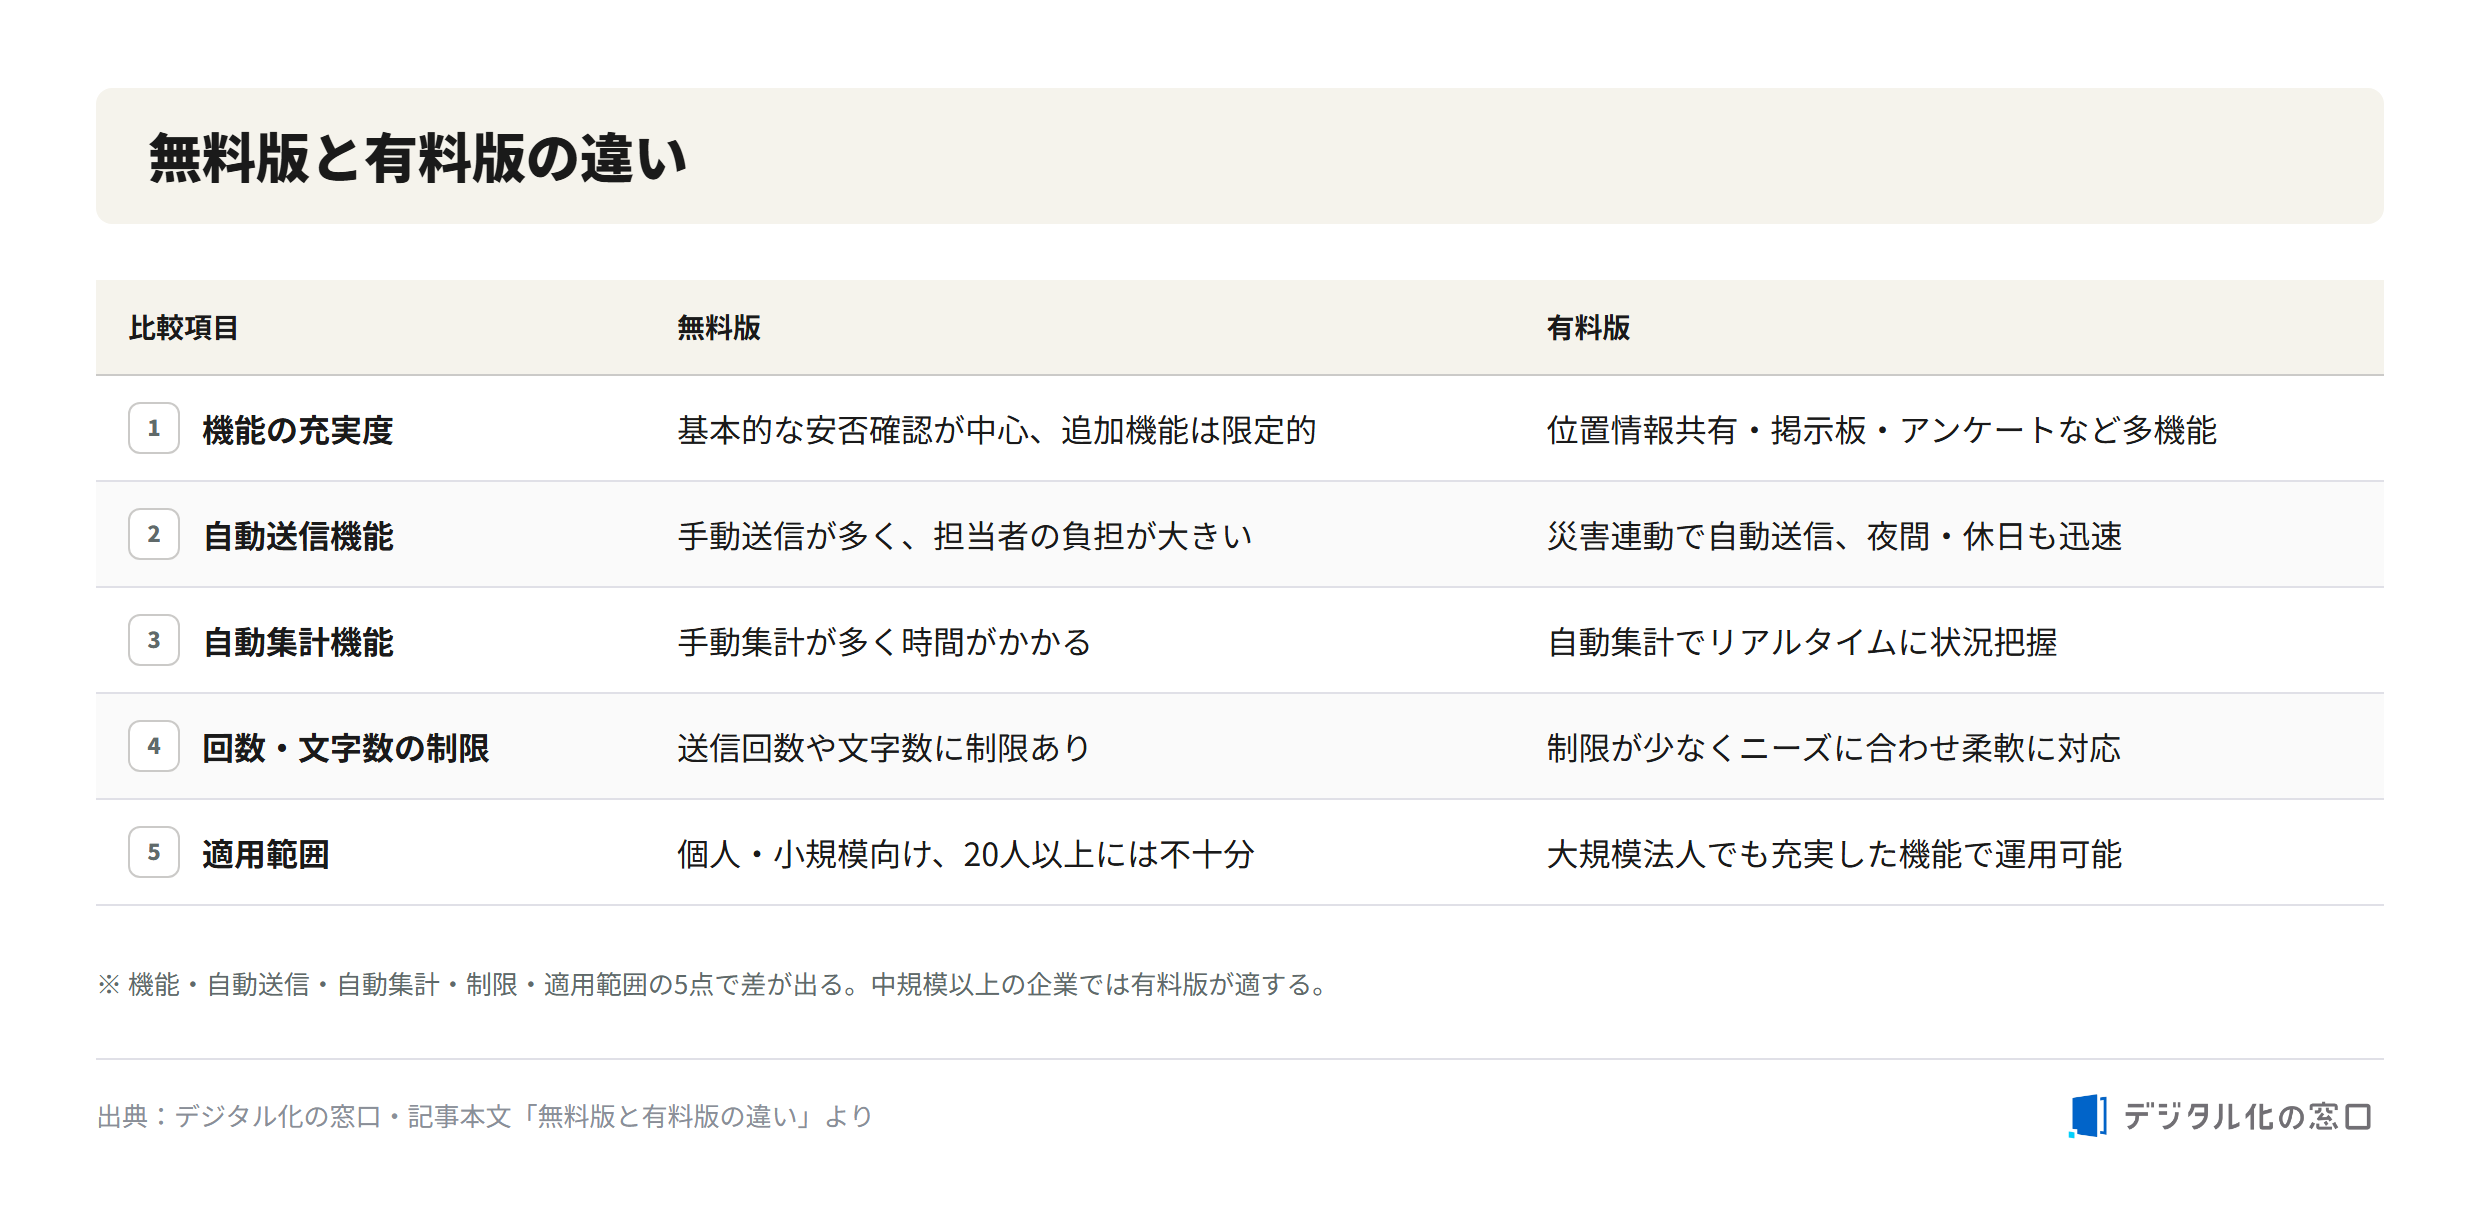Select the 比較項目 column header
This screenshot has width=2480, height=1232.
[183, 328]
